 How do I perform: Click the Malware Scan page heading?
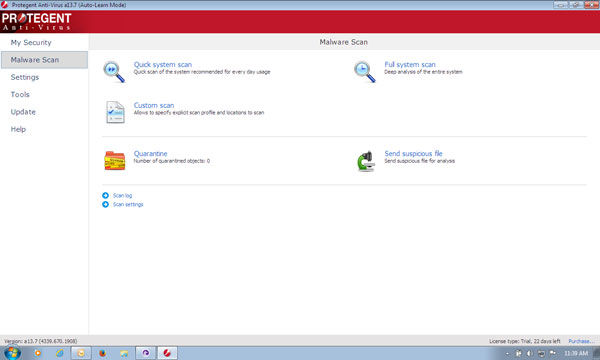tap(343, 42)
